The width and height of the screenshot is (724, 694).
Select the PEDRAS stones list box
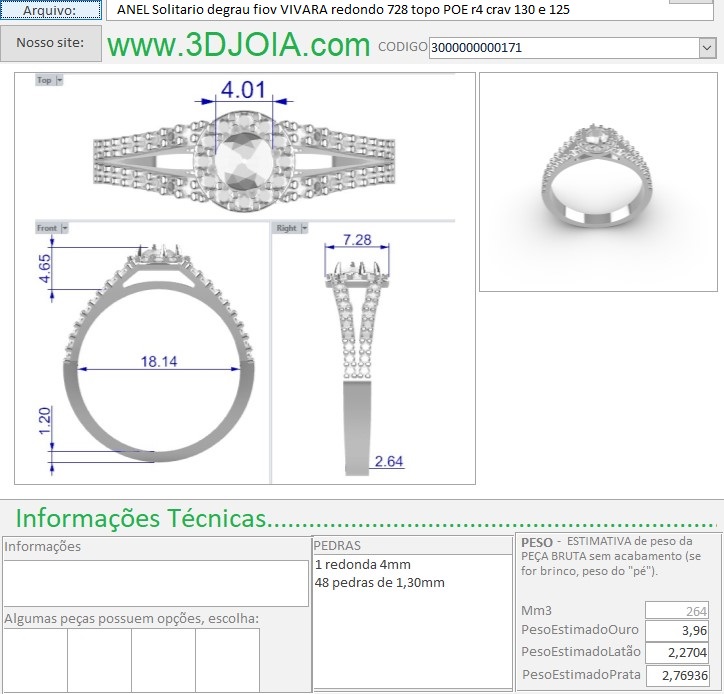coord(412,620)
